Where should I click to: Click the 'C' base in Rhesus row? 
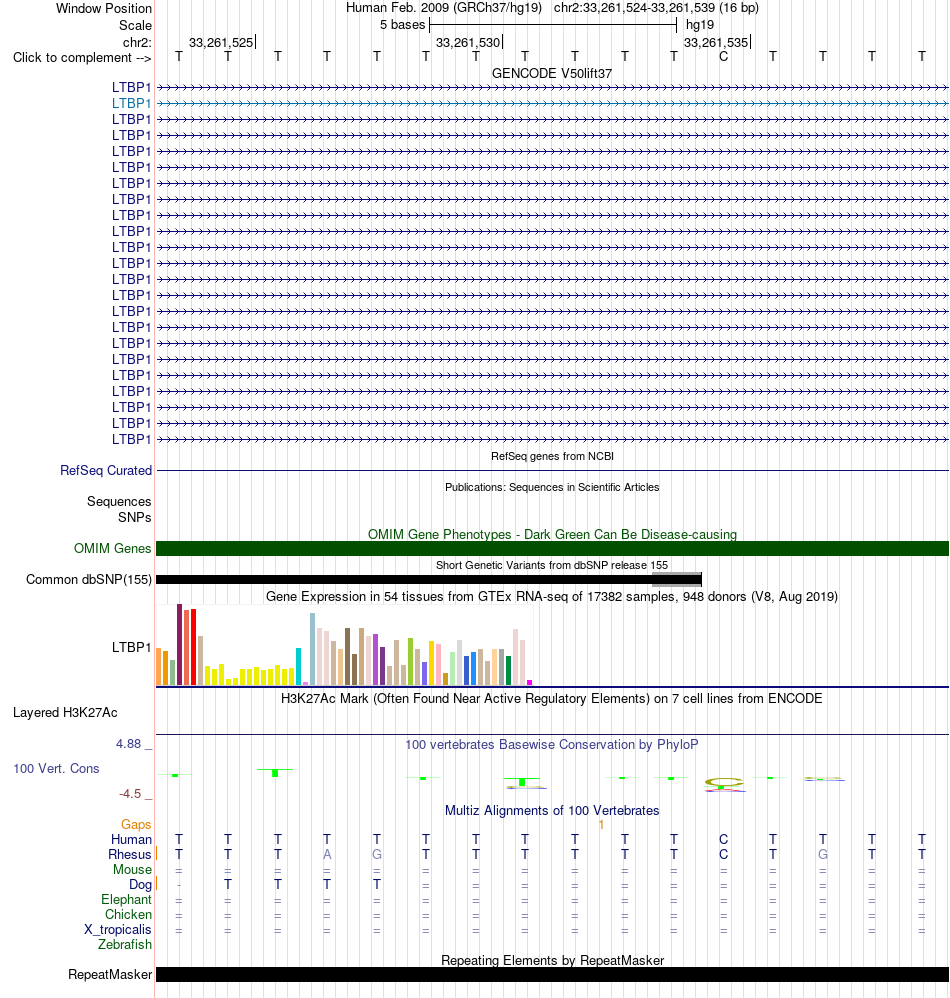[723, 854]
